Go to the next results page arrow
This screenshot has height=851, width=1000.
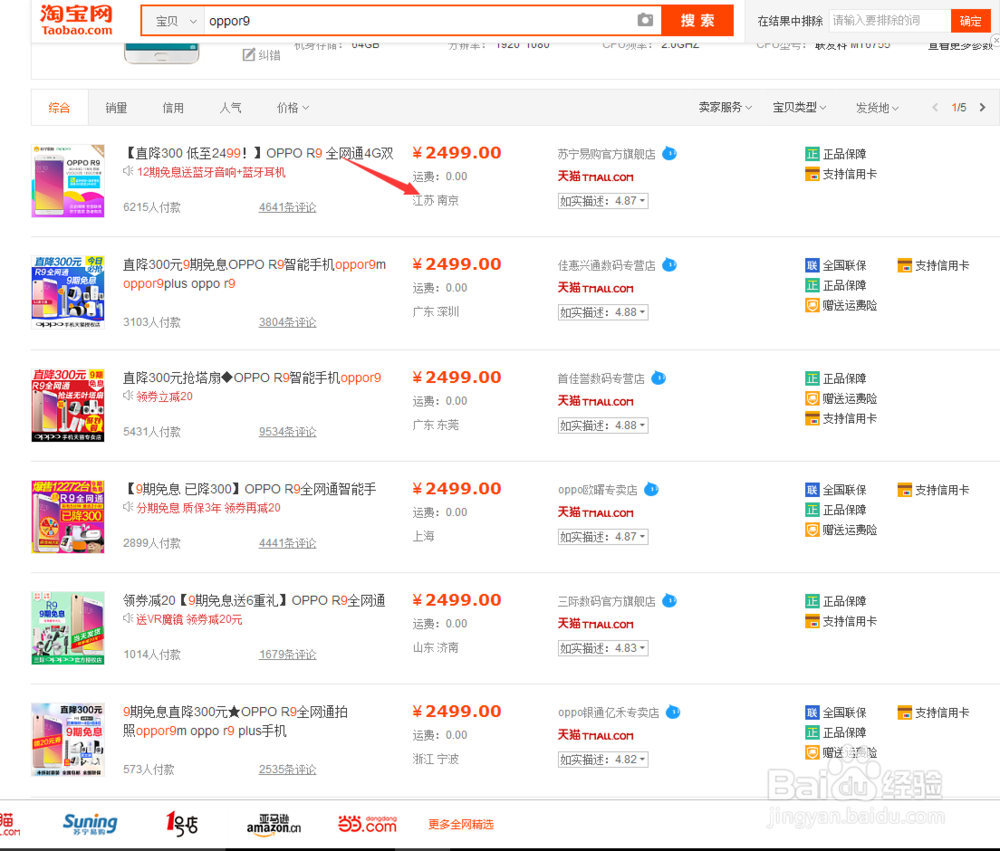982,107
